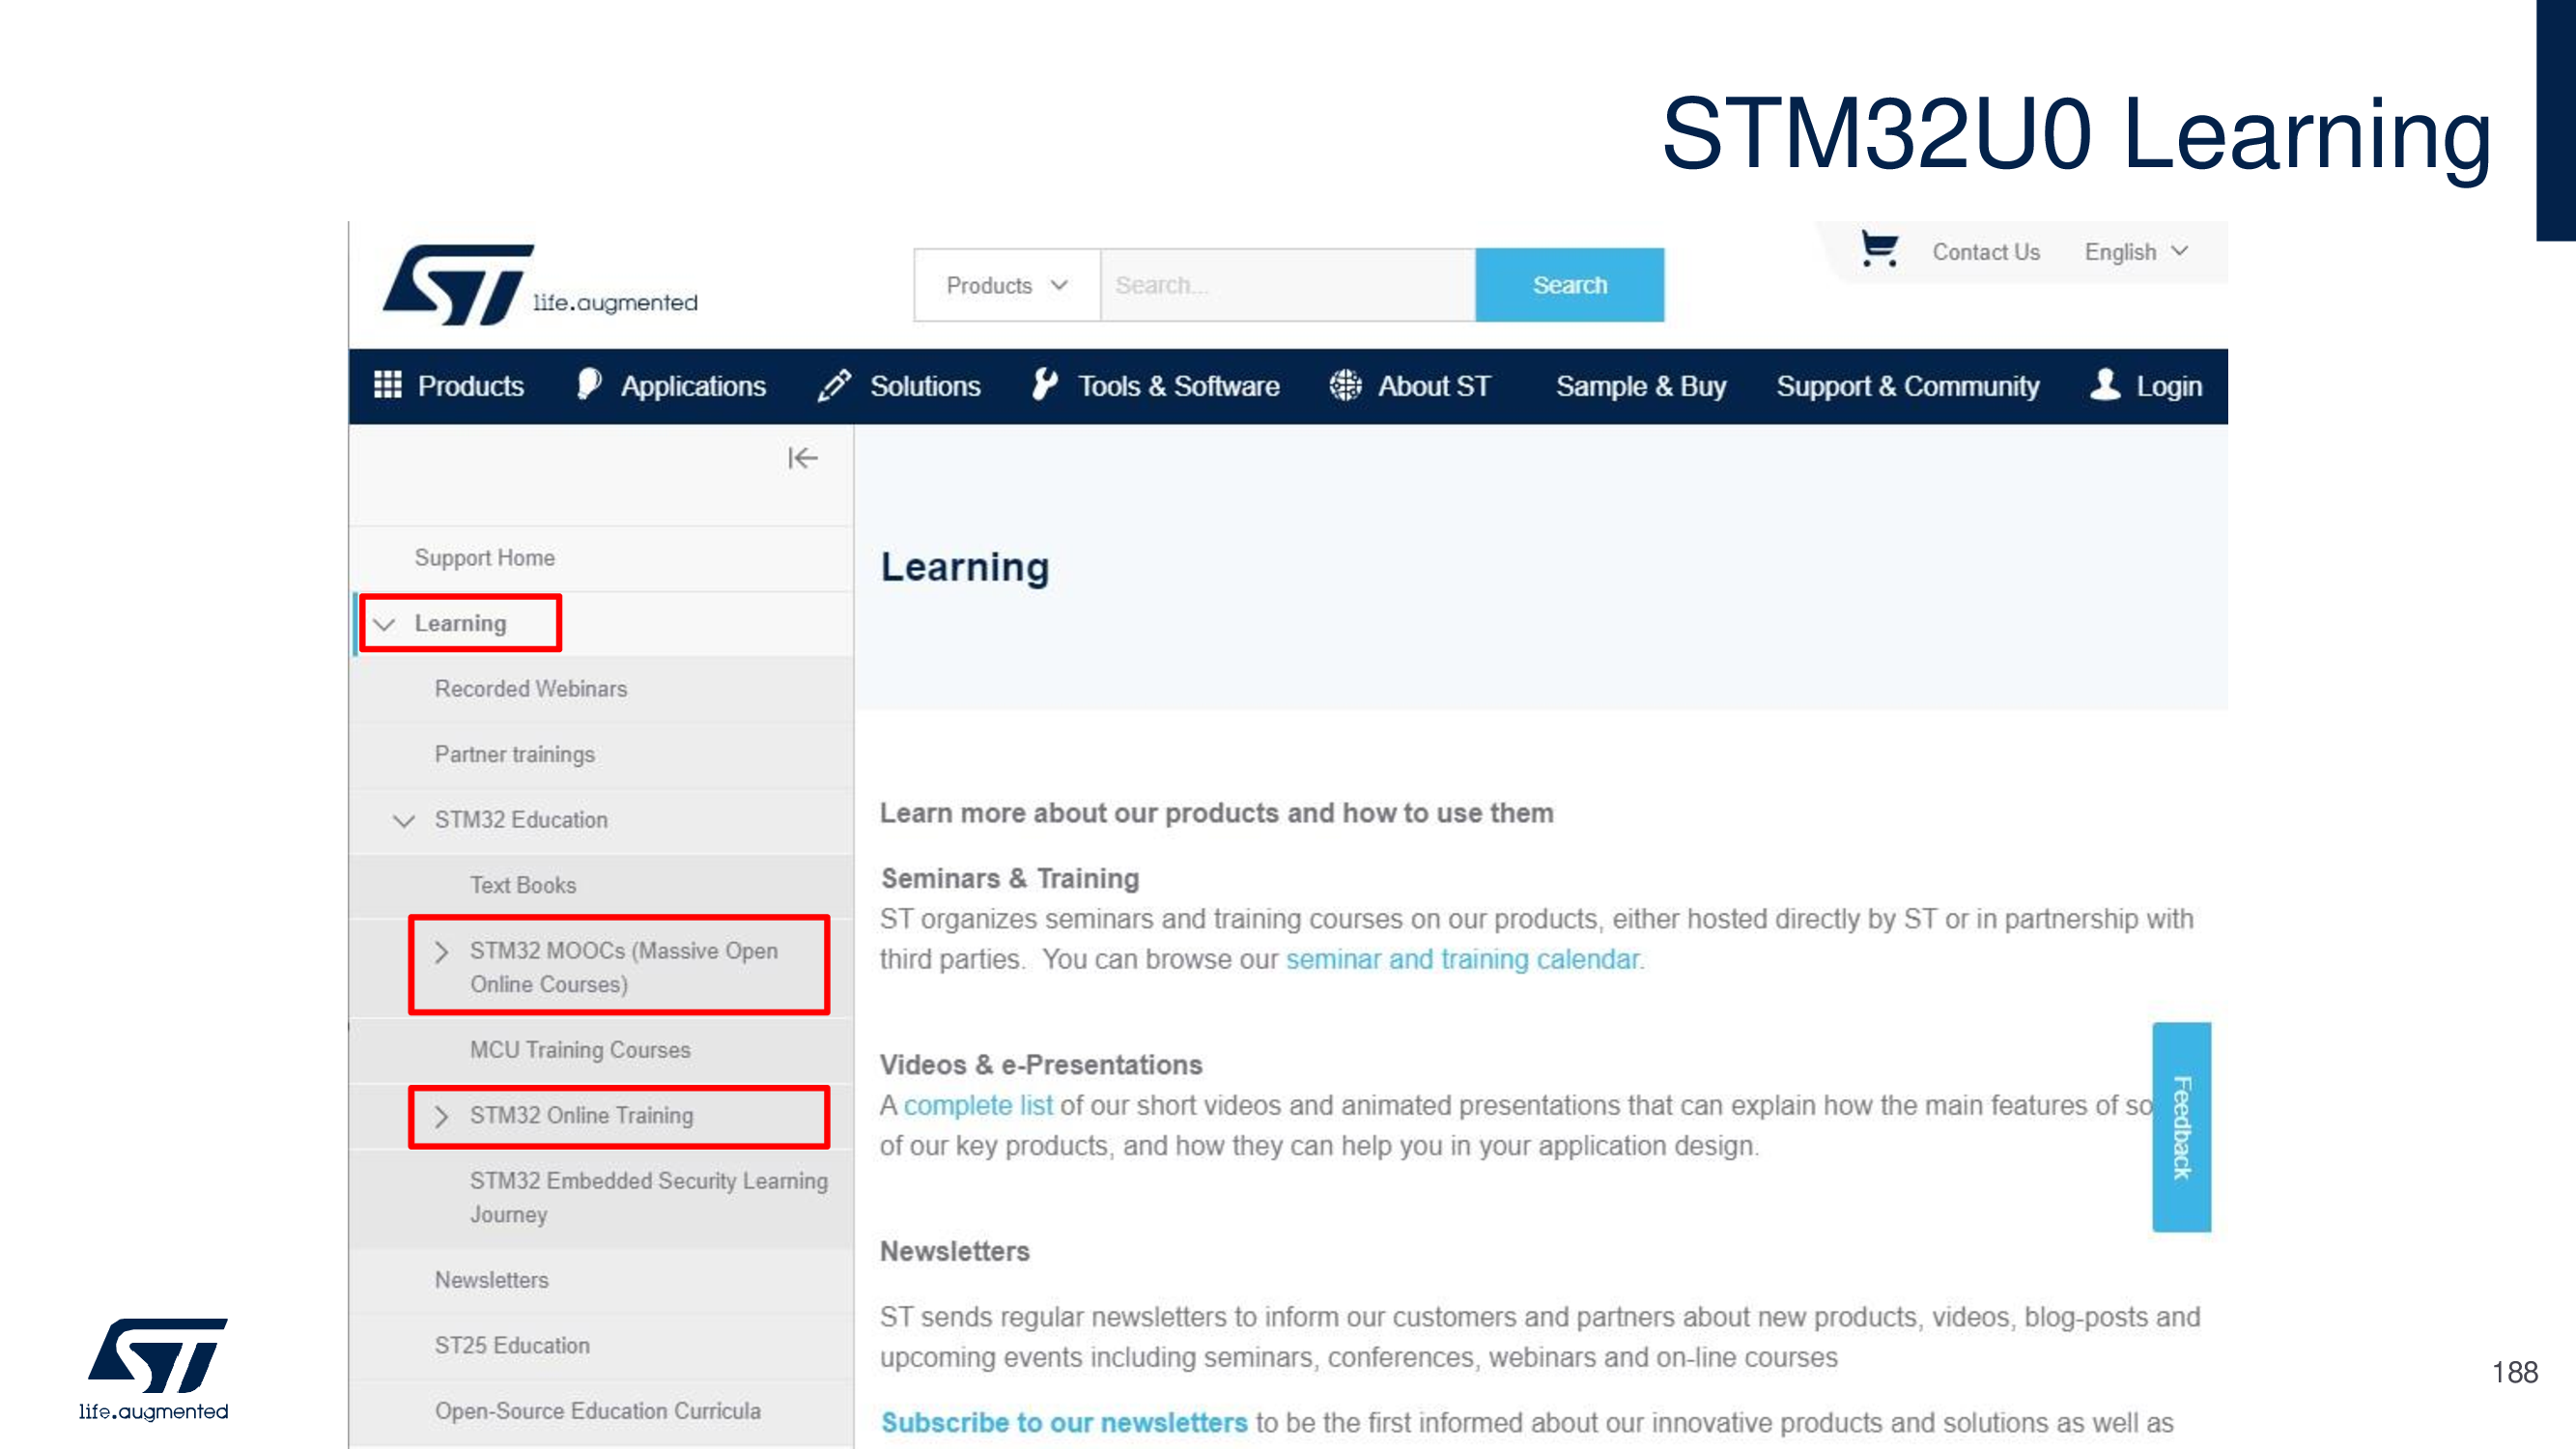Expand STM32 MOOCs tree item

pyautogui.click(x=441, y=952)
